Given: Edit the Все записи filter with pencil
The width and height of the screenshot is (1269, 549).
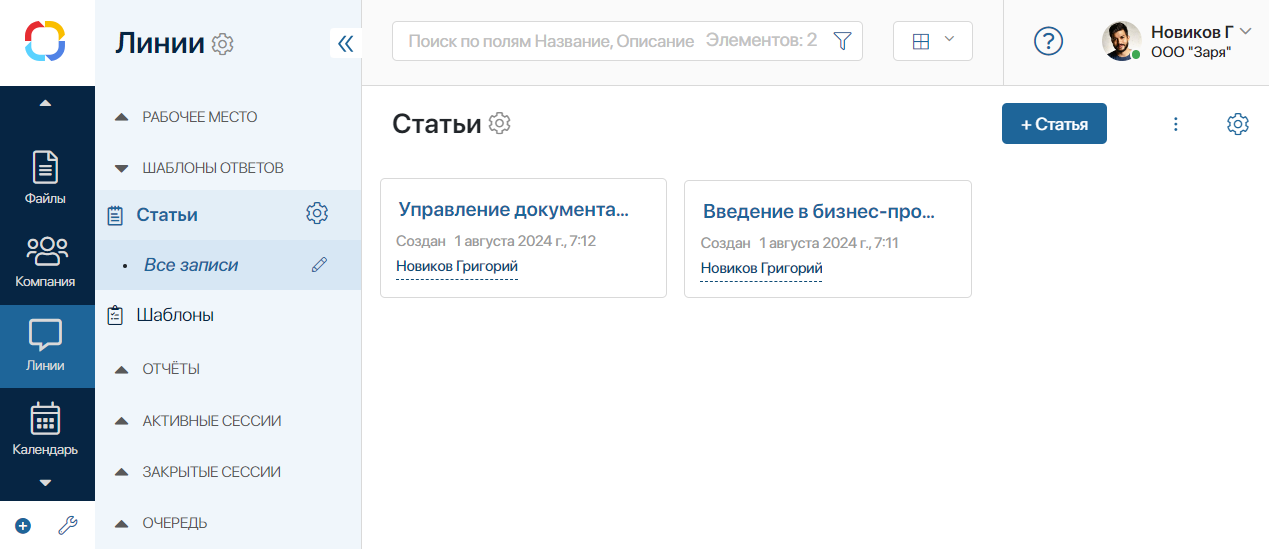Looking at the screenshot, I should pyautogui.click(x=319, y=265).
